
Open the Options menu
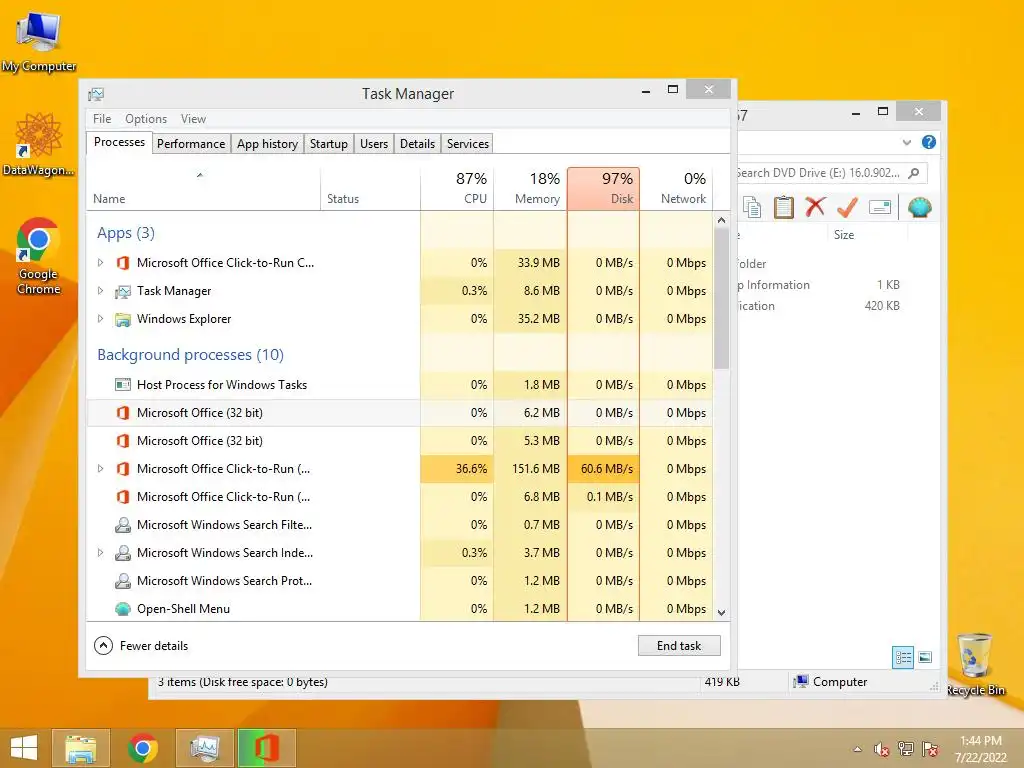point(146,119)
